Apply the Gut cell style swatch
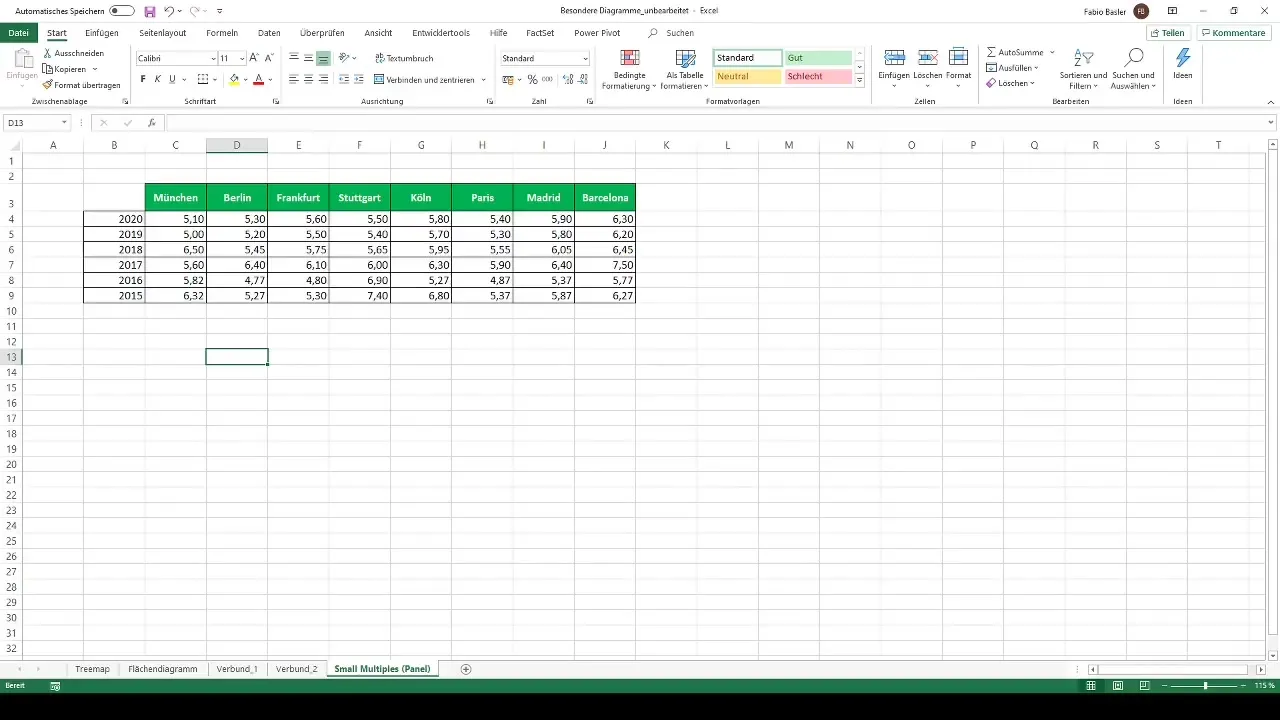Image resolution: width=1280 pixels, height=720 pixels. coord(818,58)
